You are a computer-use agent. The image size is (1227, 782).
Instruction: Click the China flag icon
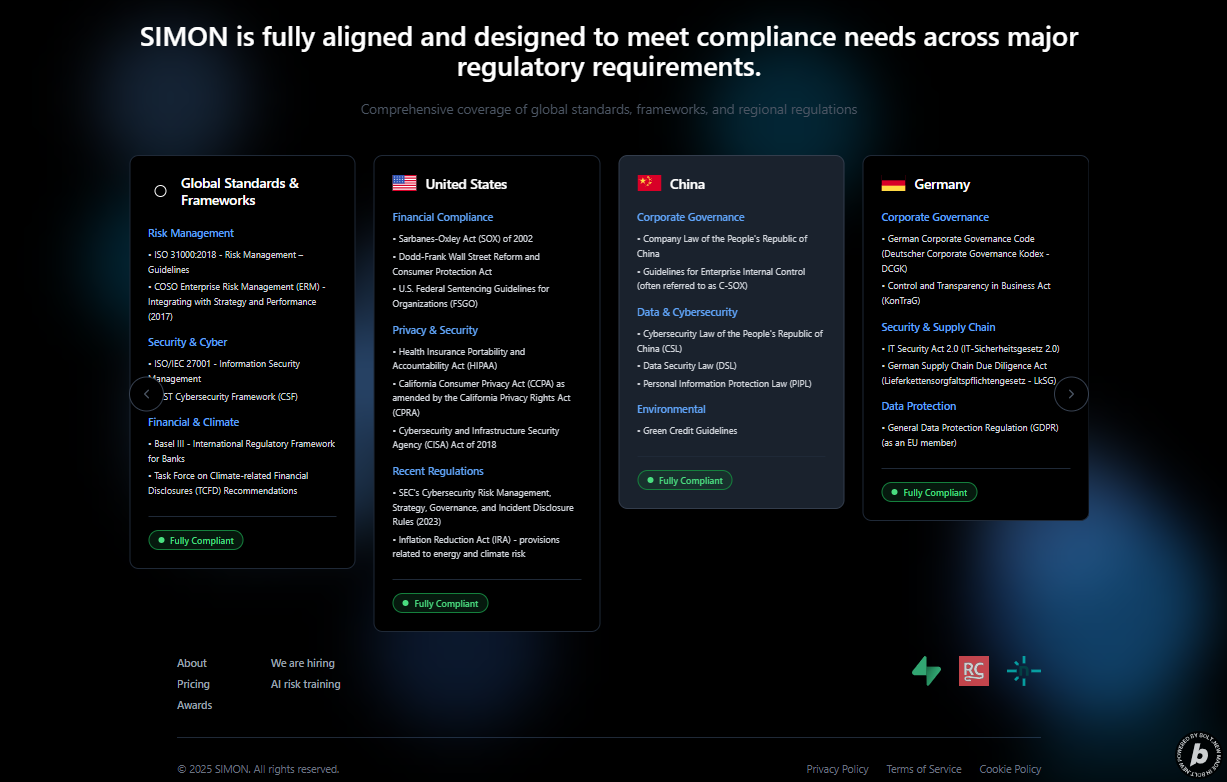pos(649,183)
